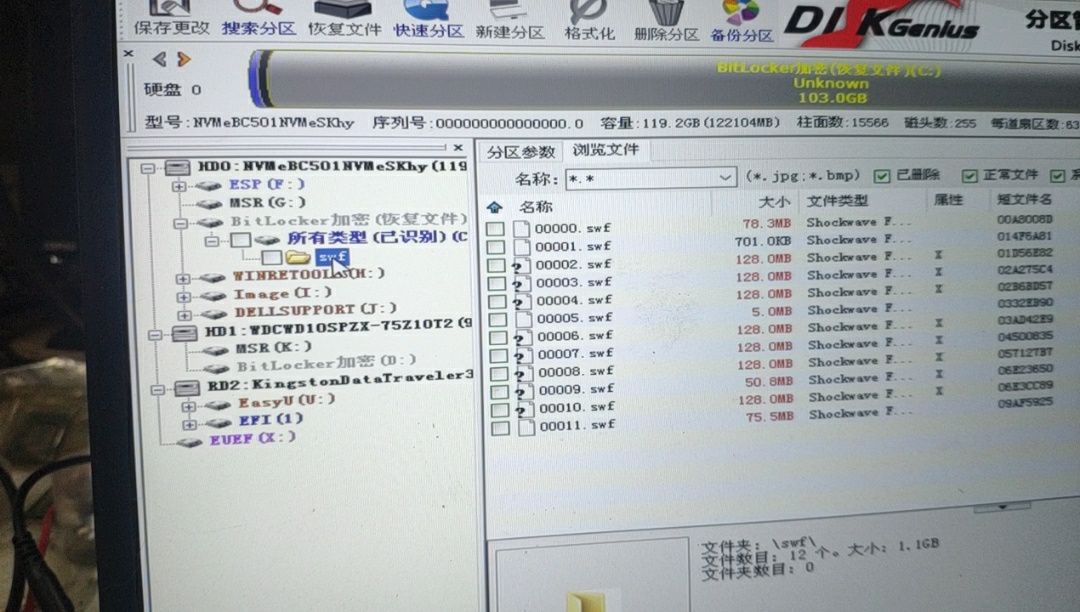Close the partition tree pane

pos(458,147)
